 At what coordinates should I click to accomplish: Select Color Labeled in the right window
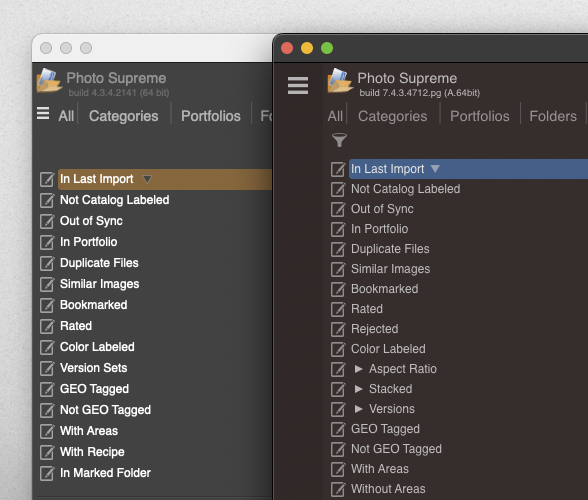(x=388, y=349)
